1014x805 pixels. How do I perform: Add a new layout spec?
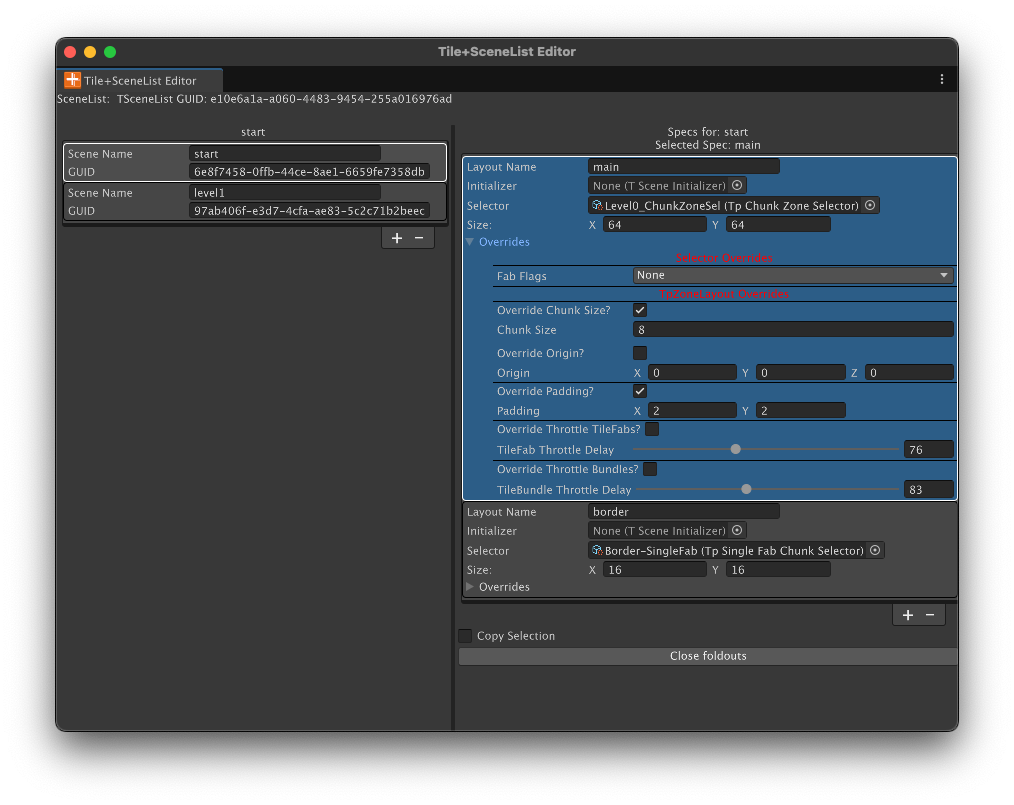click(x=908, y=615)
